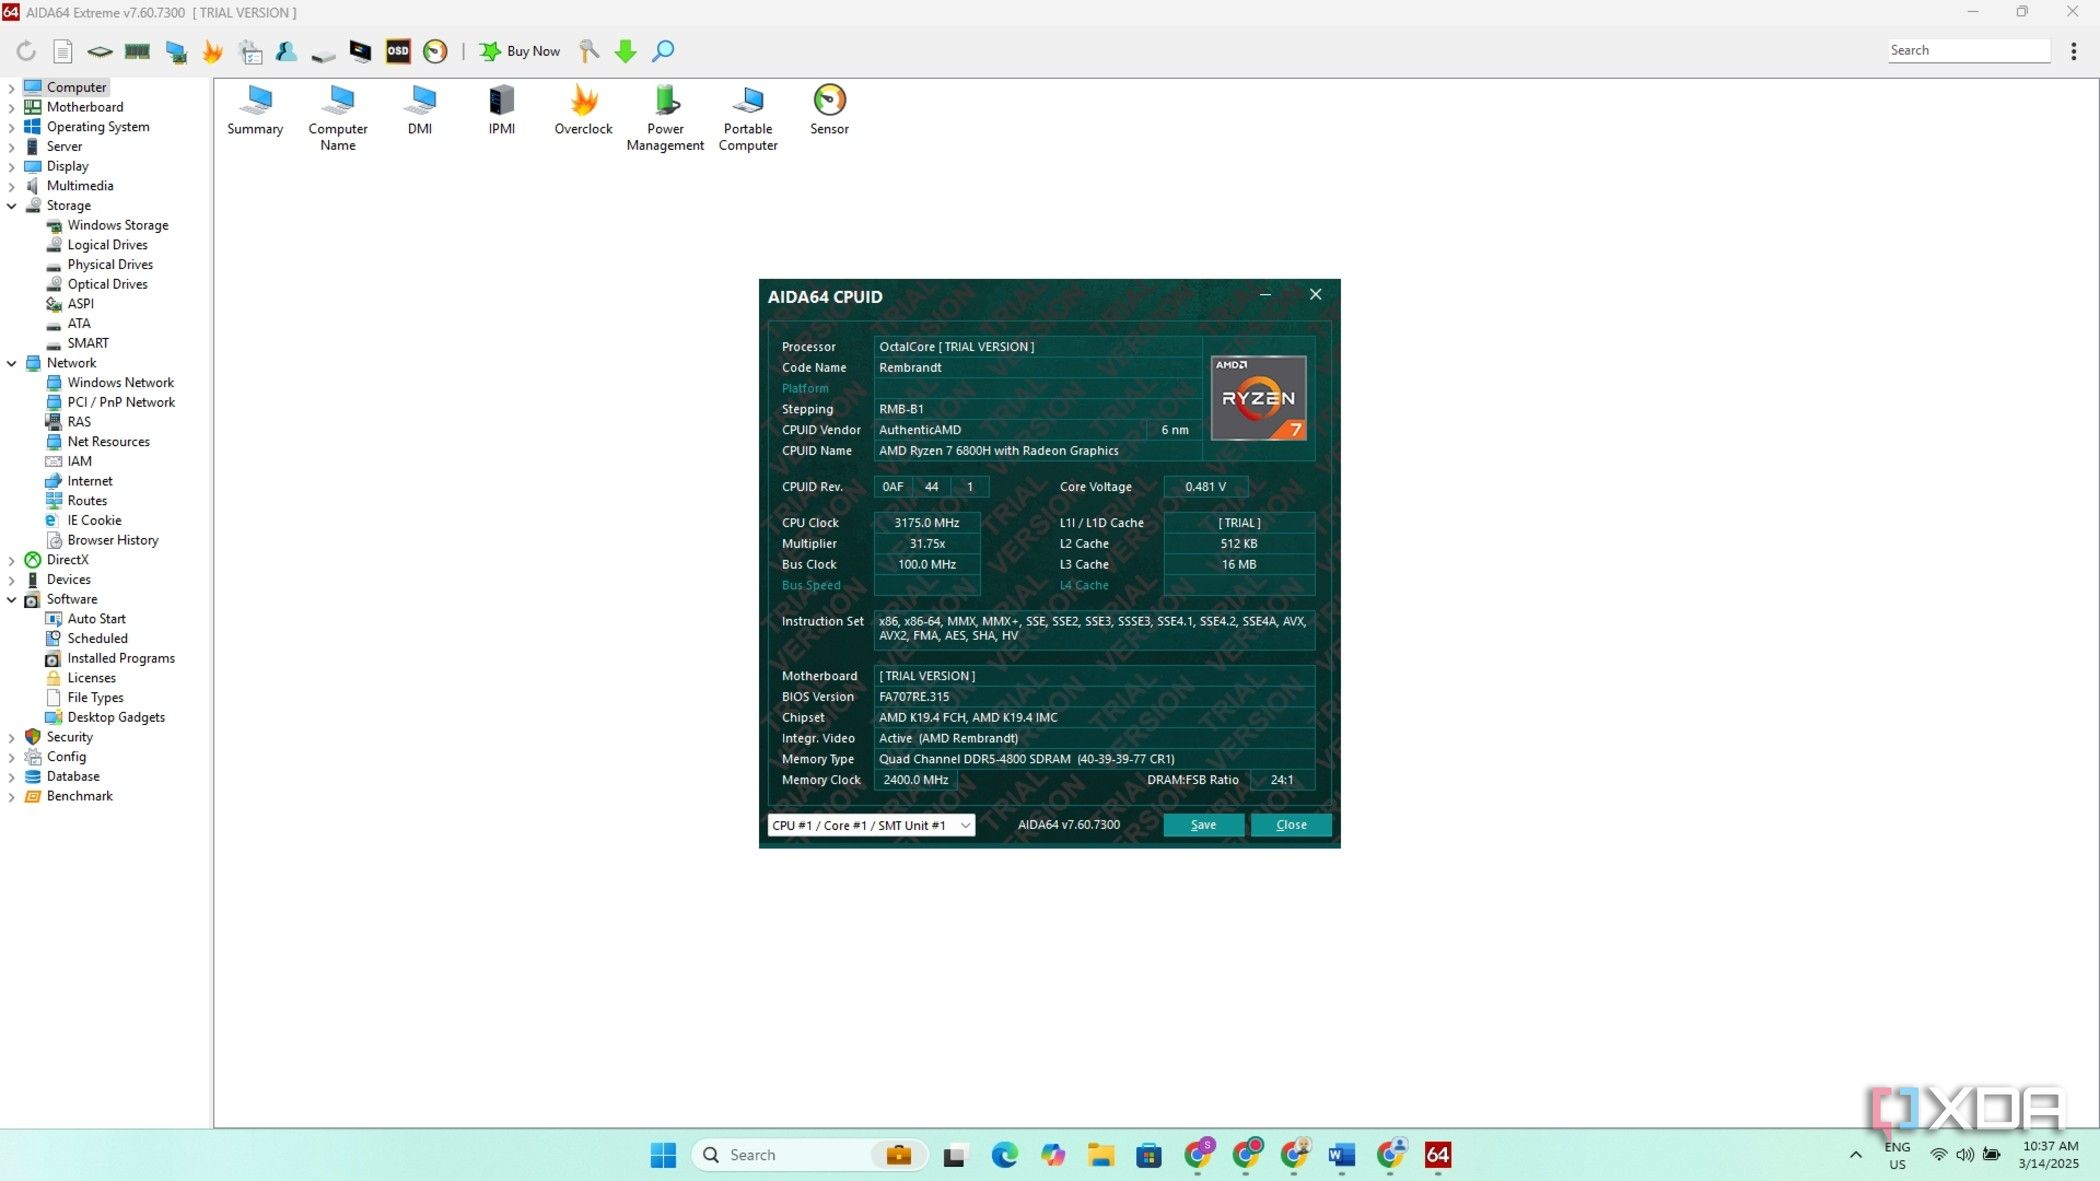The image size is (2100, 1181).
Task: Open the Summary page icon
Action: (x=255, y=110)
